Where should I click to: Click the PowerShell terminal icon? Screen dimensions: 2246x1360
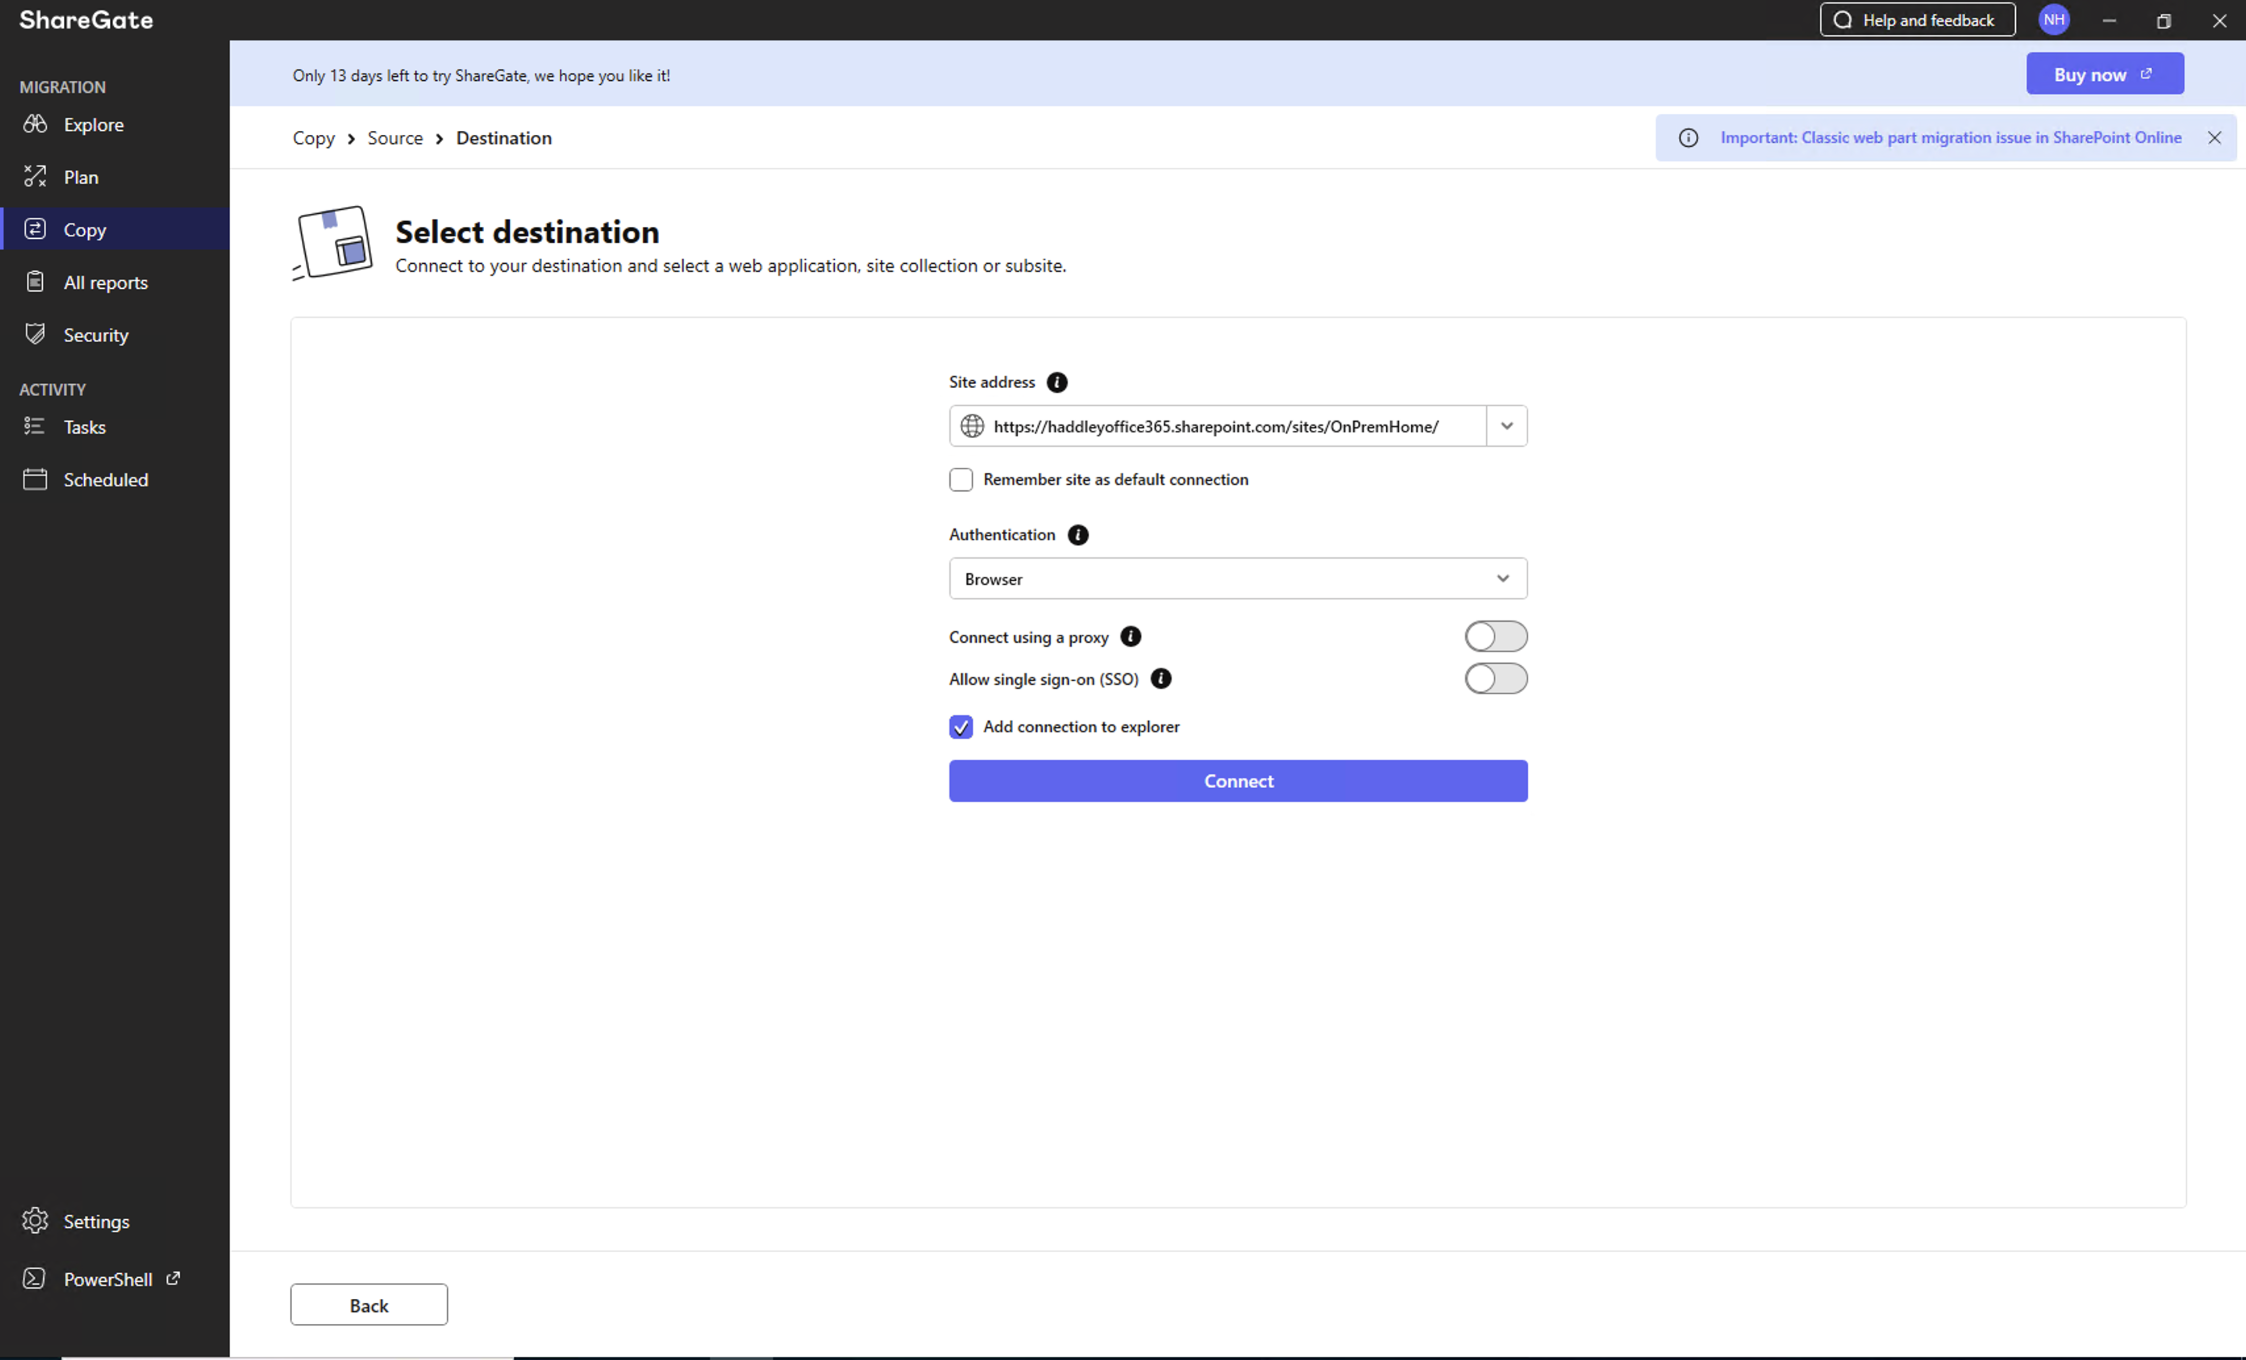click(x=35, y=1279)
